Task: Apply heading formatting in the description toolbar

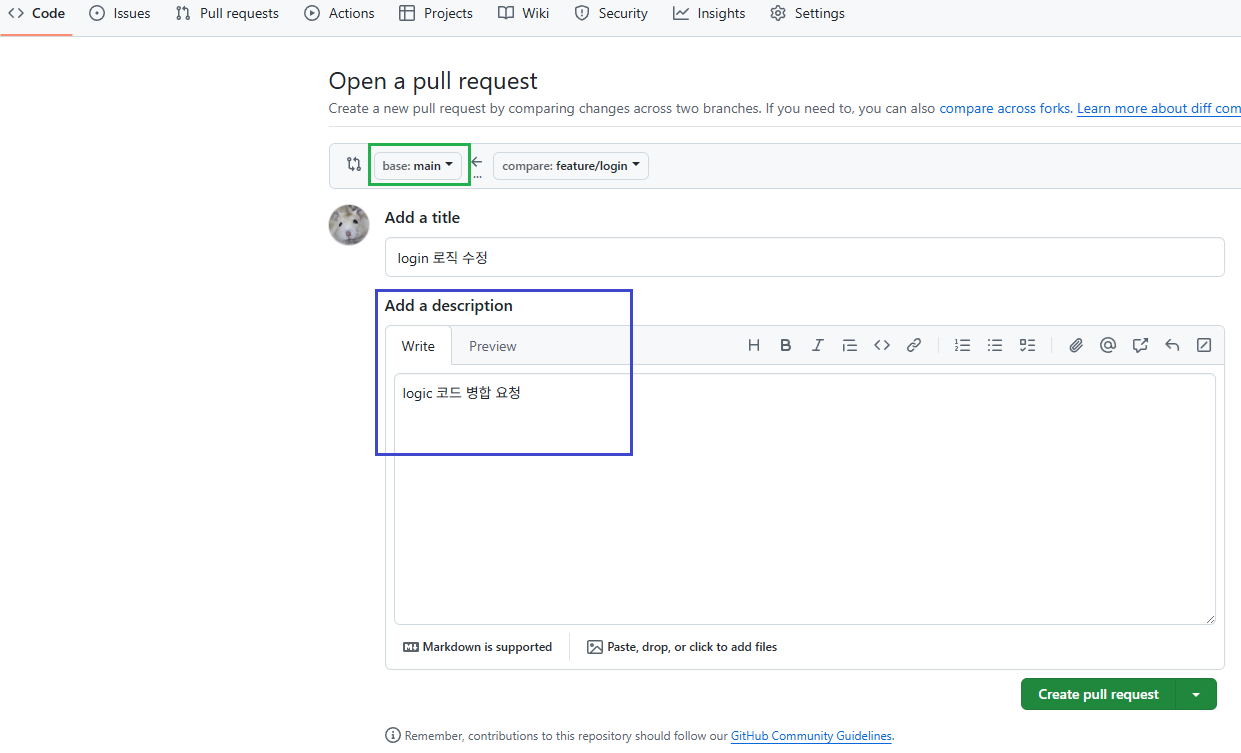Action: point(753,345)
